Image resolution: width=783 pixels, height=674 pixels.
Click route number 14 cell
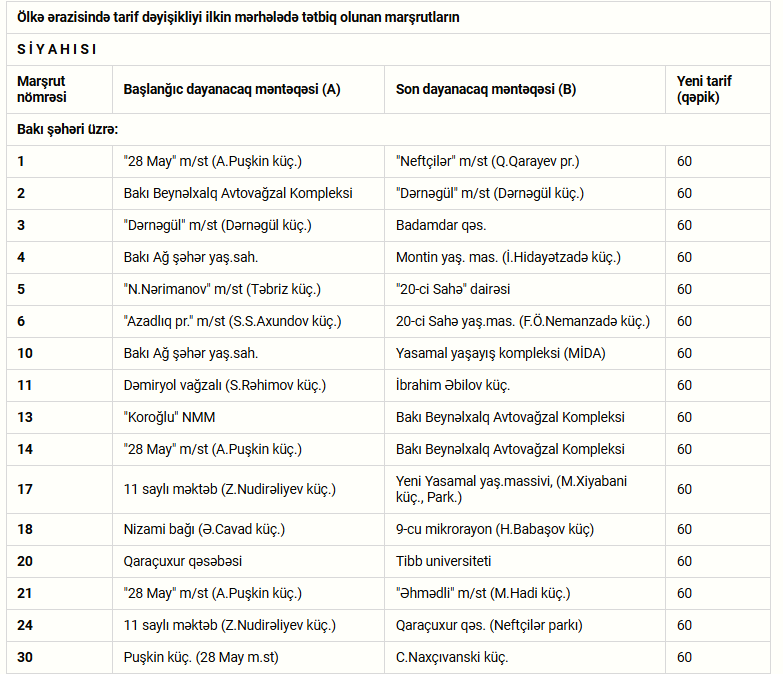coord(59,449)
